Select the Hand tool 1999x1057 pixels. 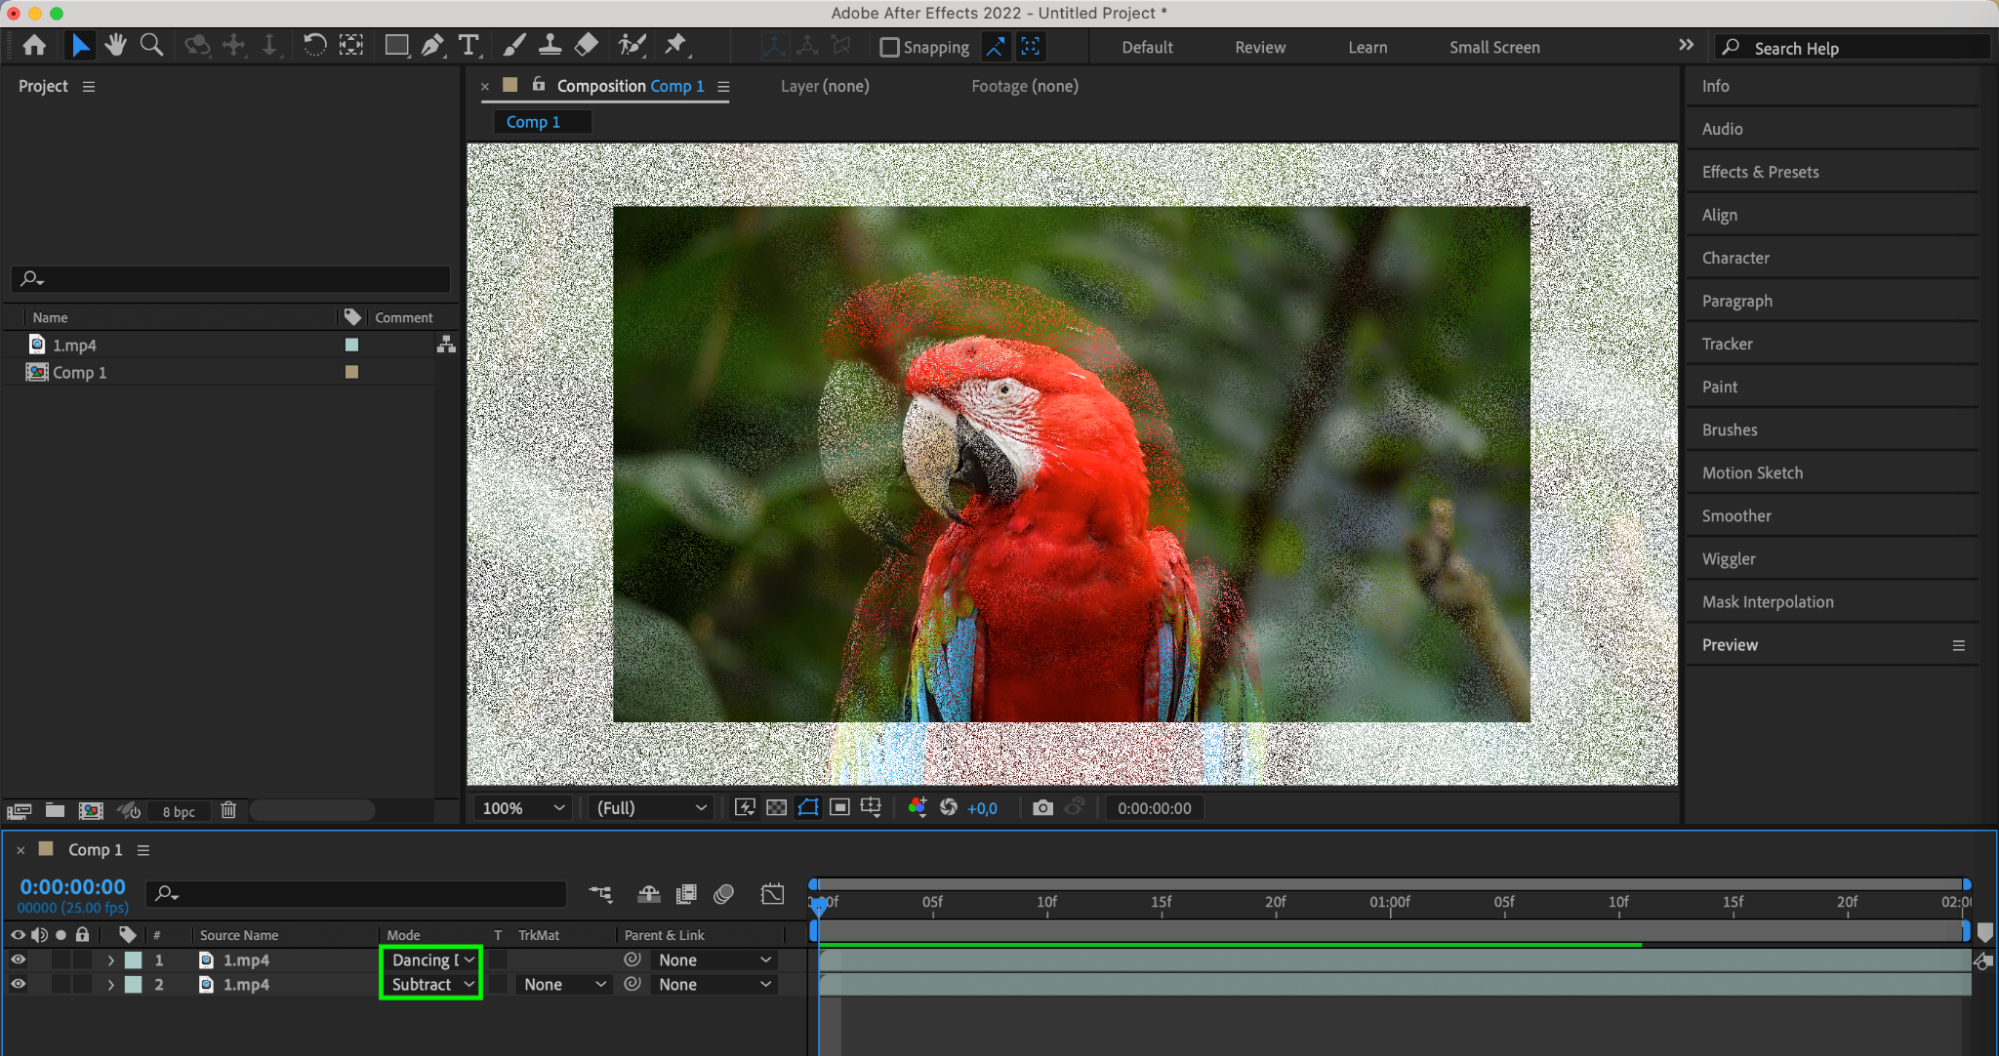(115, 45)
